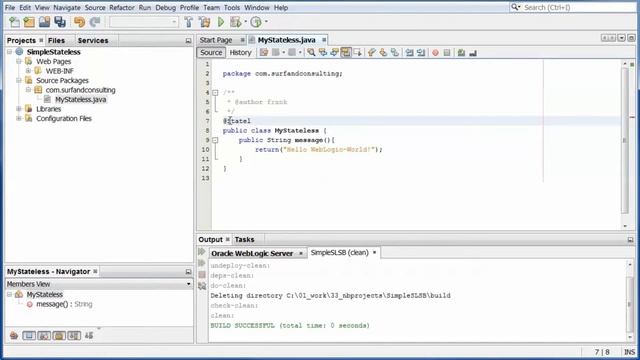Click the Toggle Bookmark icon

tap(395, 52)
